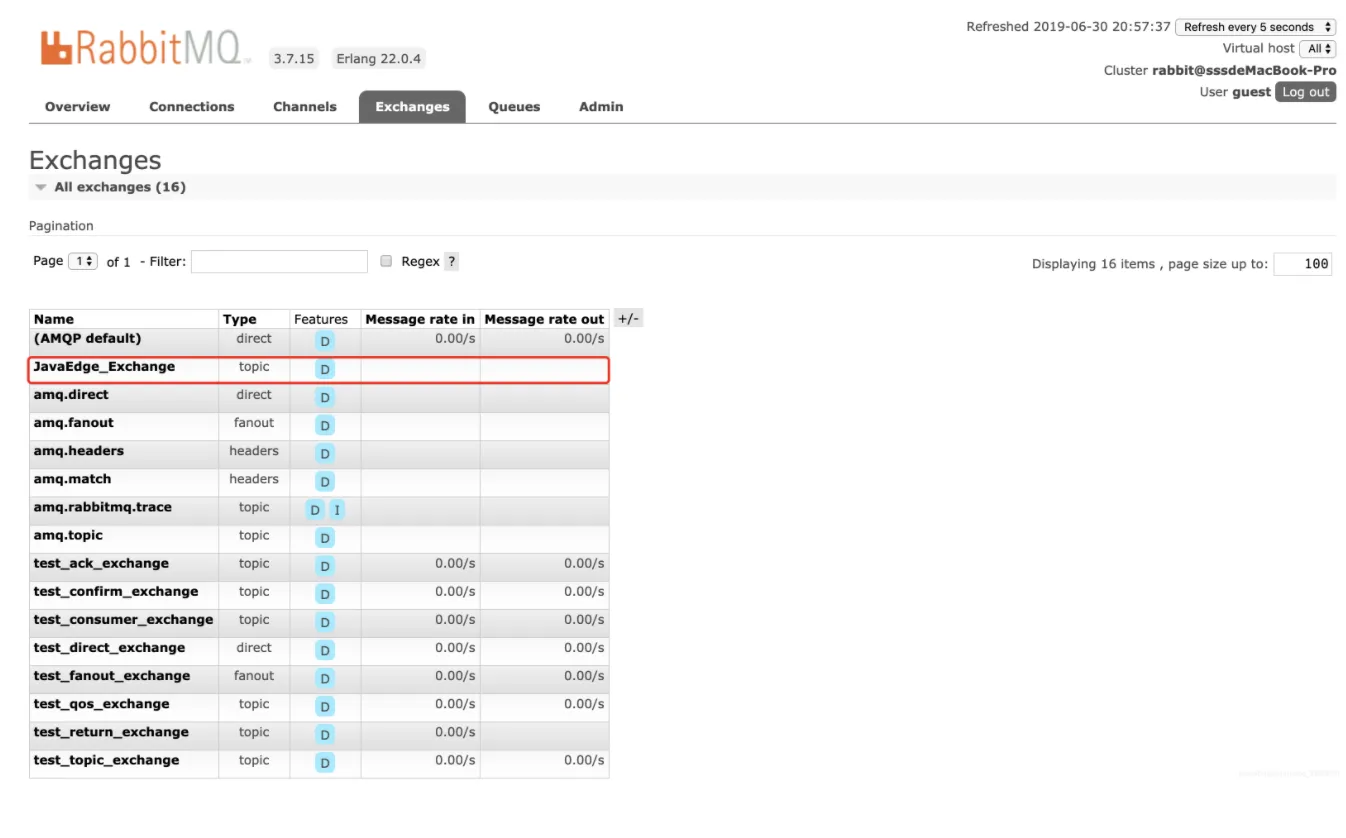
Task: Click the D badge for test_qos_exchange
Action: click(324, 706)
